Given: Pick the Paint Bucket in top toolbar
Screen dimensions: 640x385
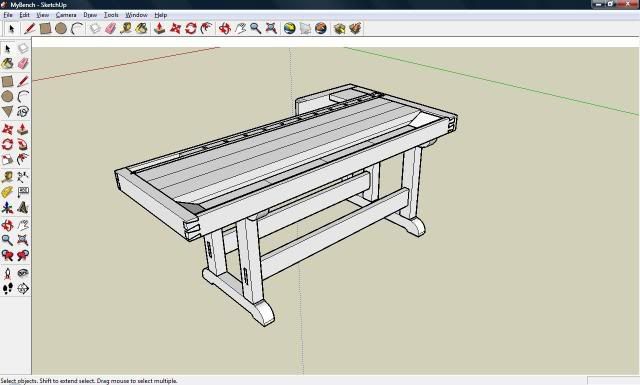Looking at the screenshot, I should 141,29.
